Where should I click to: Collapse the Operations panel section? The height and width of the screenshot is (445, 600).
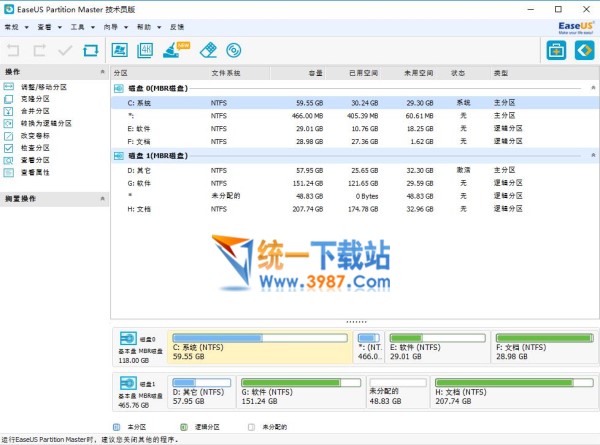point(102,72)
